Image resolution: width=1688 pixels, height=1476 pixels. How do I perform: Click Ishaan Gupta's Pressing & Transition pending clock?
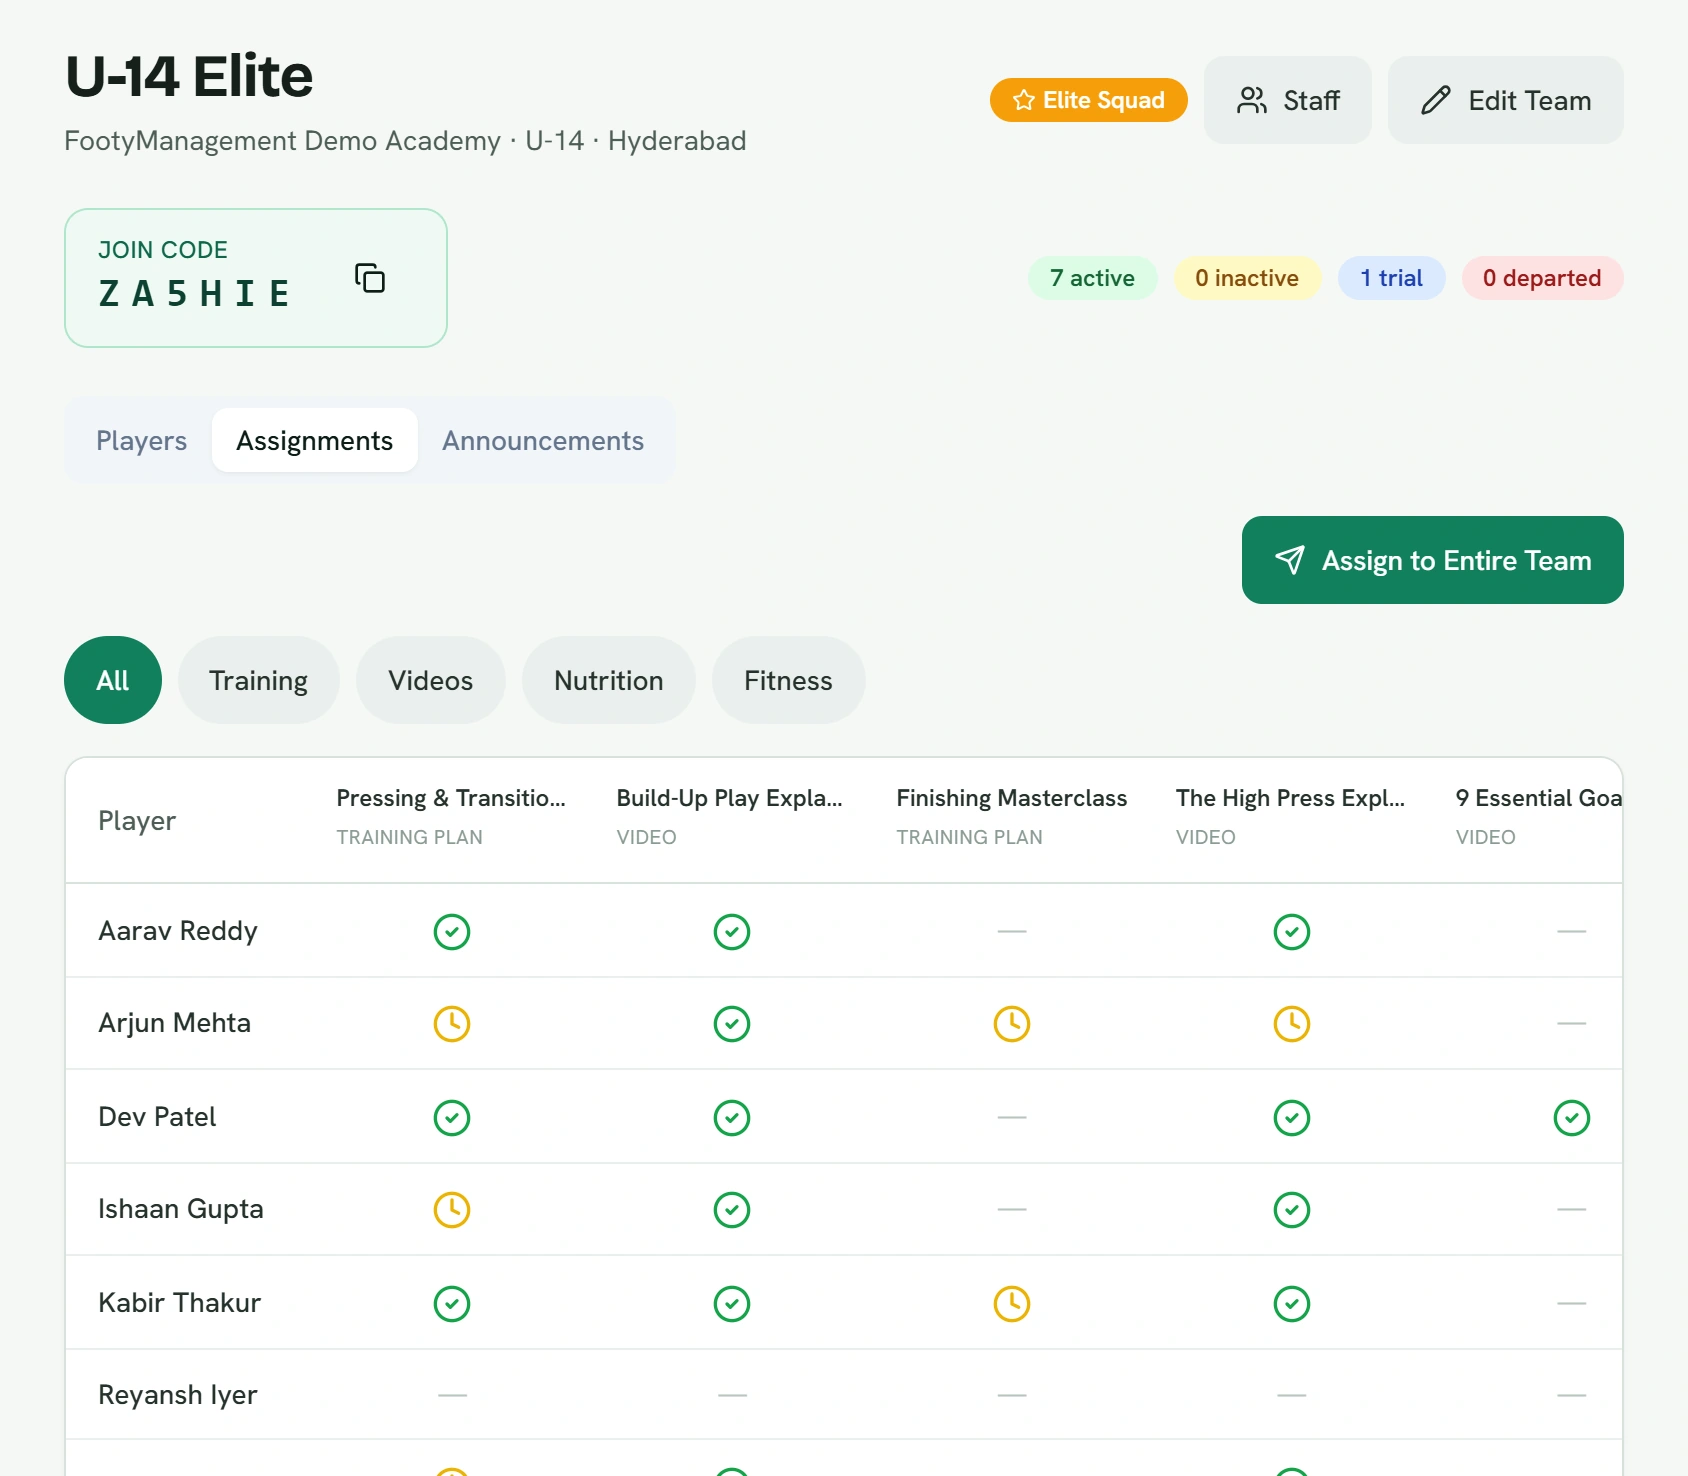pyautogui.click(x=452, y=1209)
